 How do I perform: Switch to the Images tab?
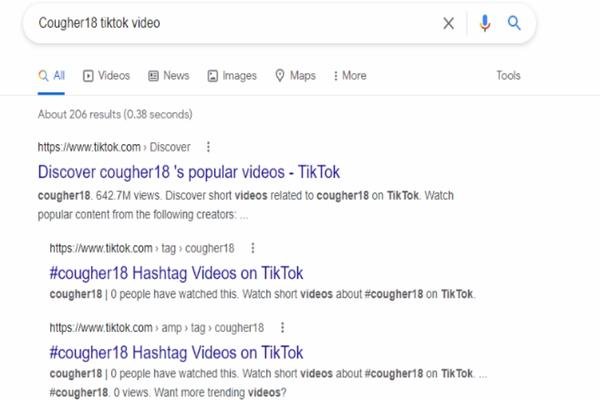pyautogui.click(x=232, y=76)
